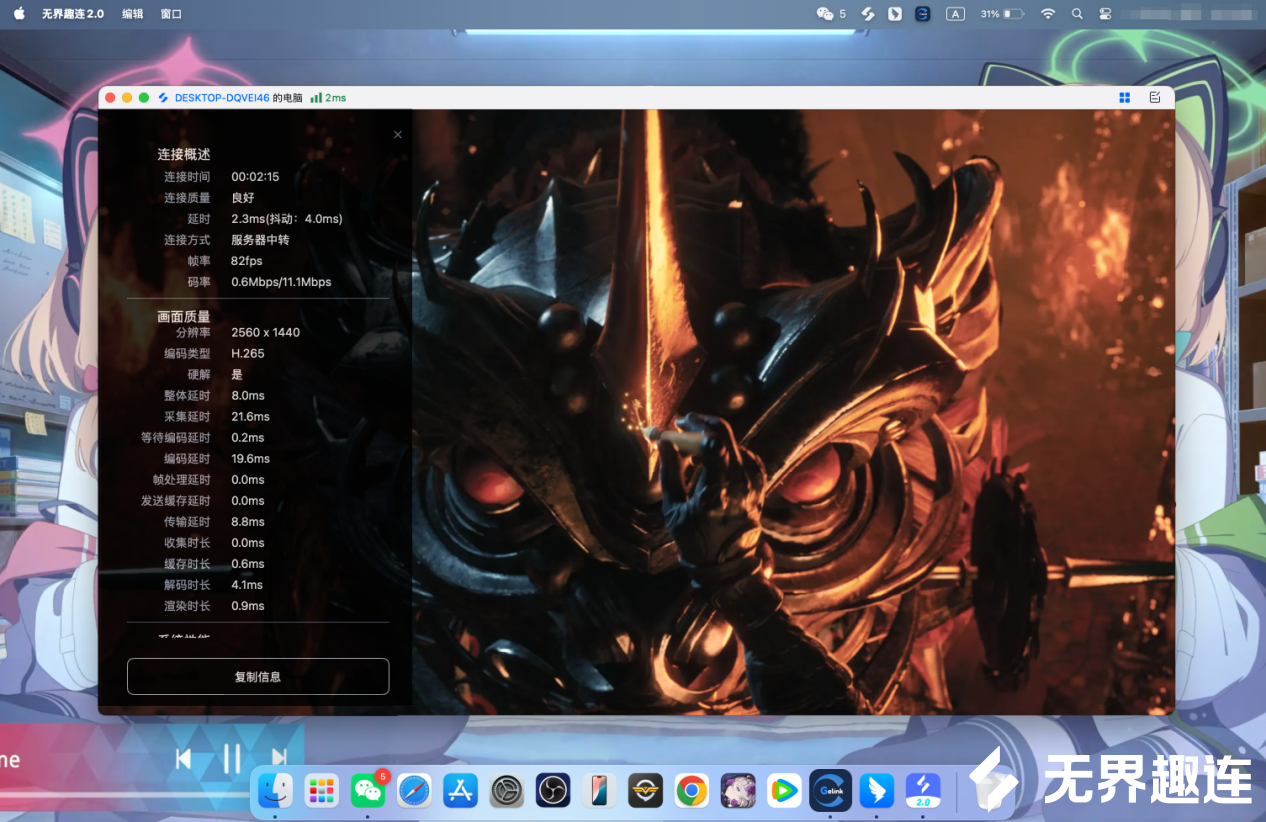Open the input method A indicator

(x=955, y=14)
